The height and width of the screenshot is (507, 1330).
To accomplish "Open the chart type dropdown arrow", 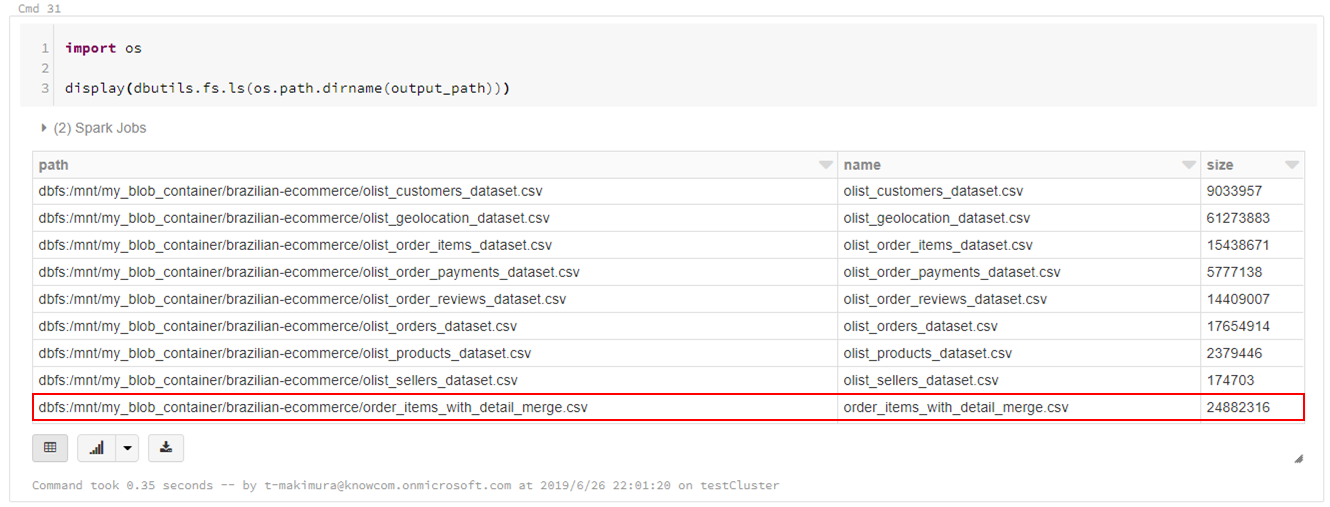I will 127,448.
